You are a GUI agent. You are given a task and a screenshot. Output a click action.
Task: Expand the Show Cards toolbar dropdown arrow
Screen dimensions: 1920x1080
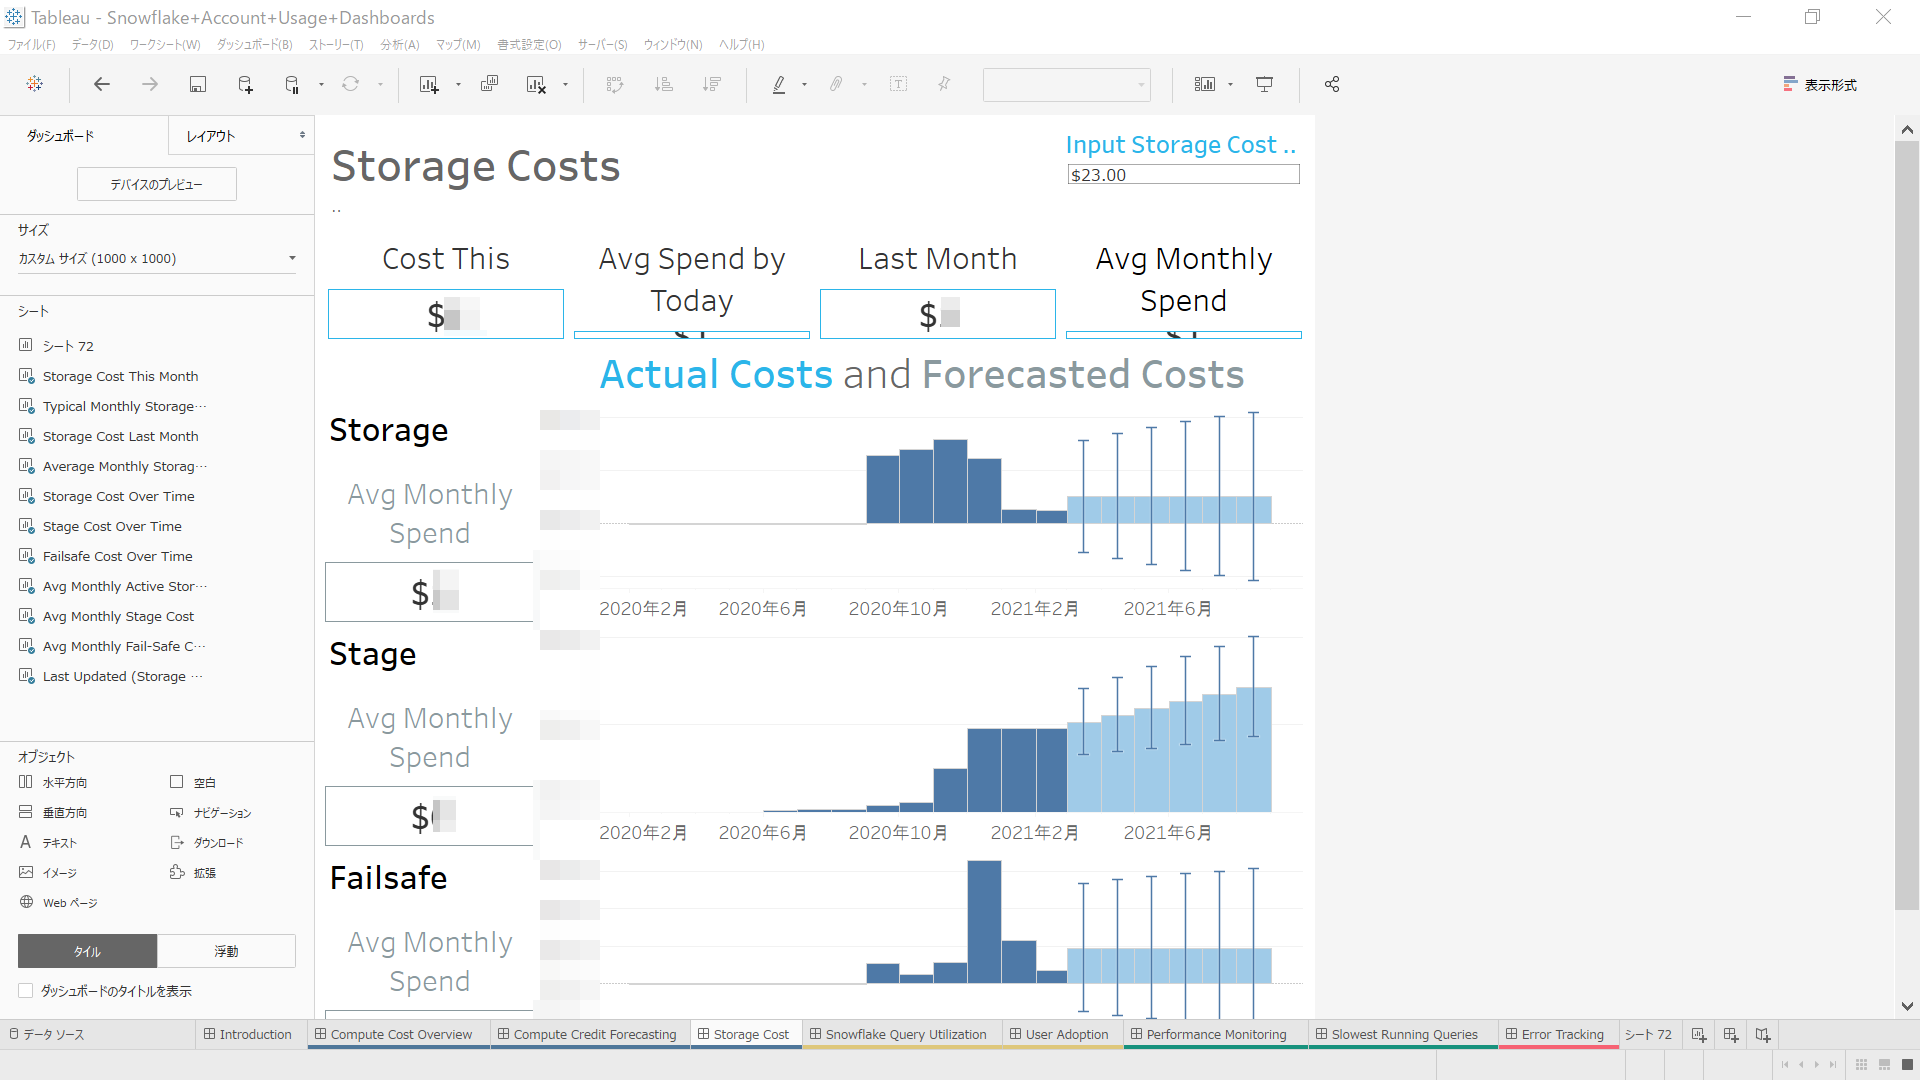click(x=1230, y=85)
